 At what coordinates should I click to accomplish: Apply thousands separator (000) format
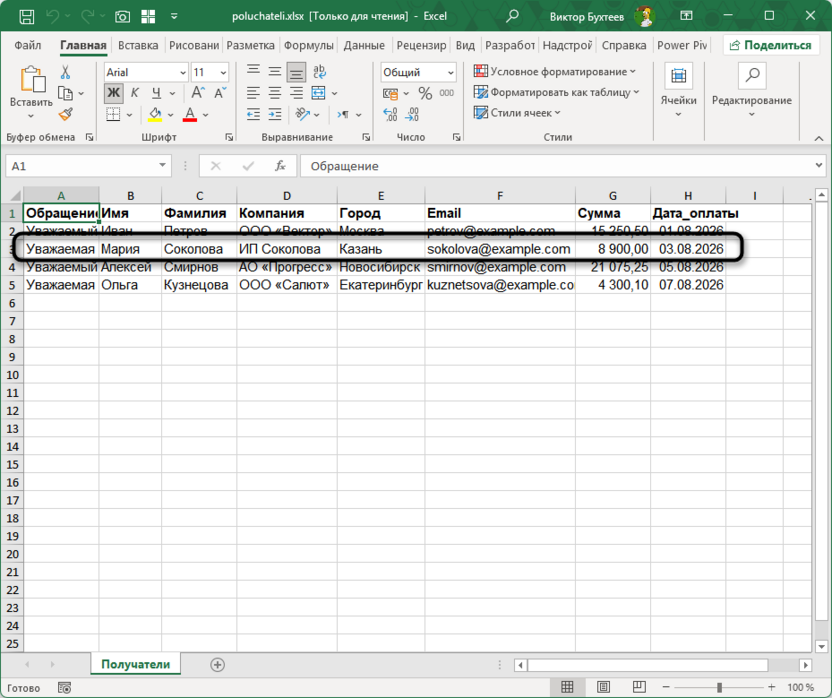pos(447,93)
